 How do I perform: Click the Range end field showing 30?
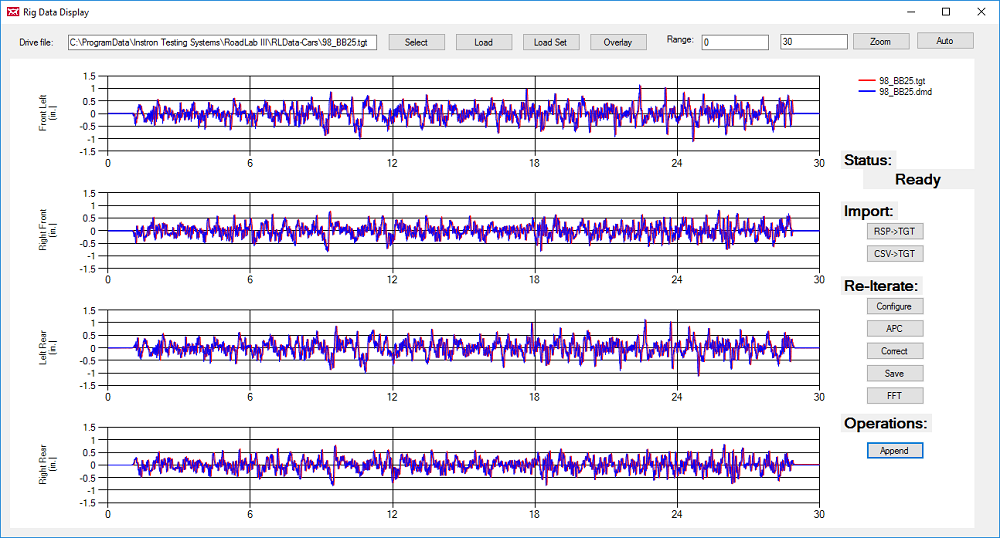813,42
